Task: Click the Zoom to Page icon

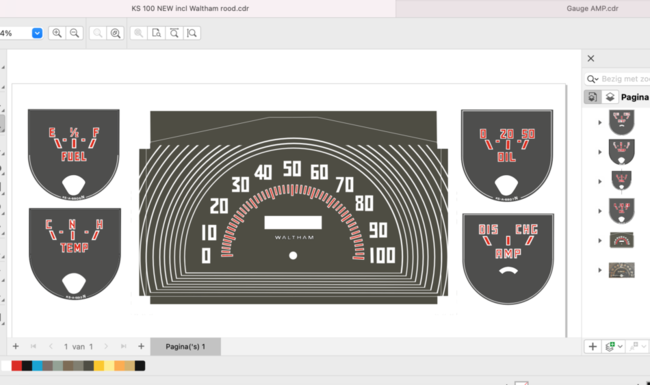Action: (x=156, y=33)
